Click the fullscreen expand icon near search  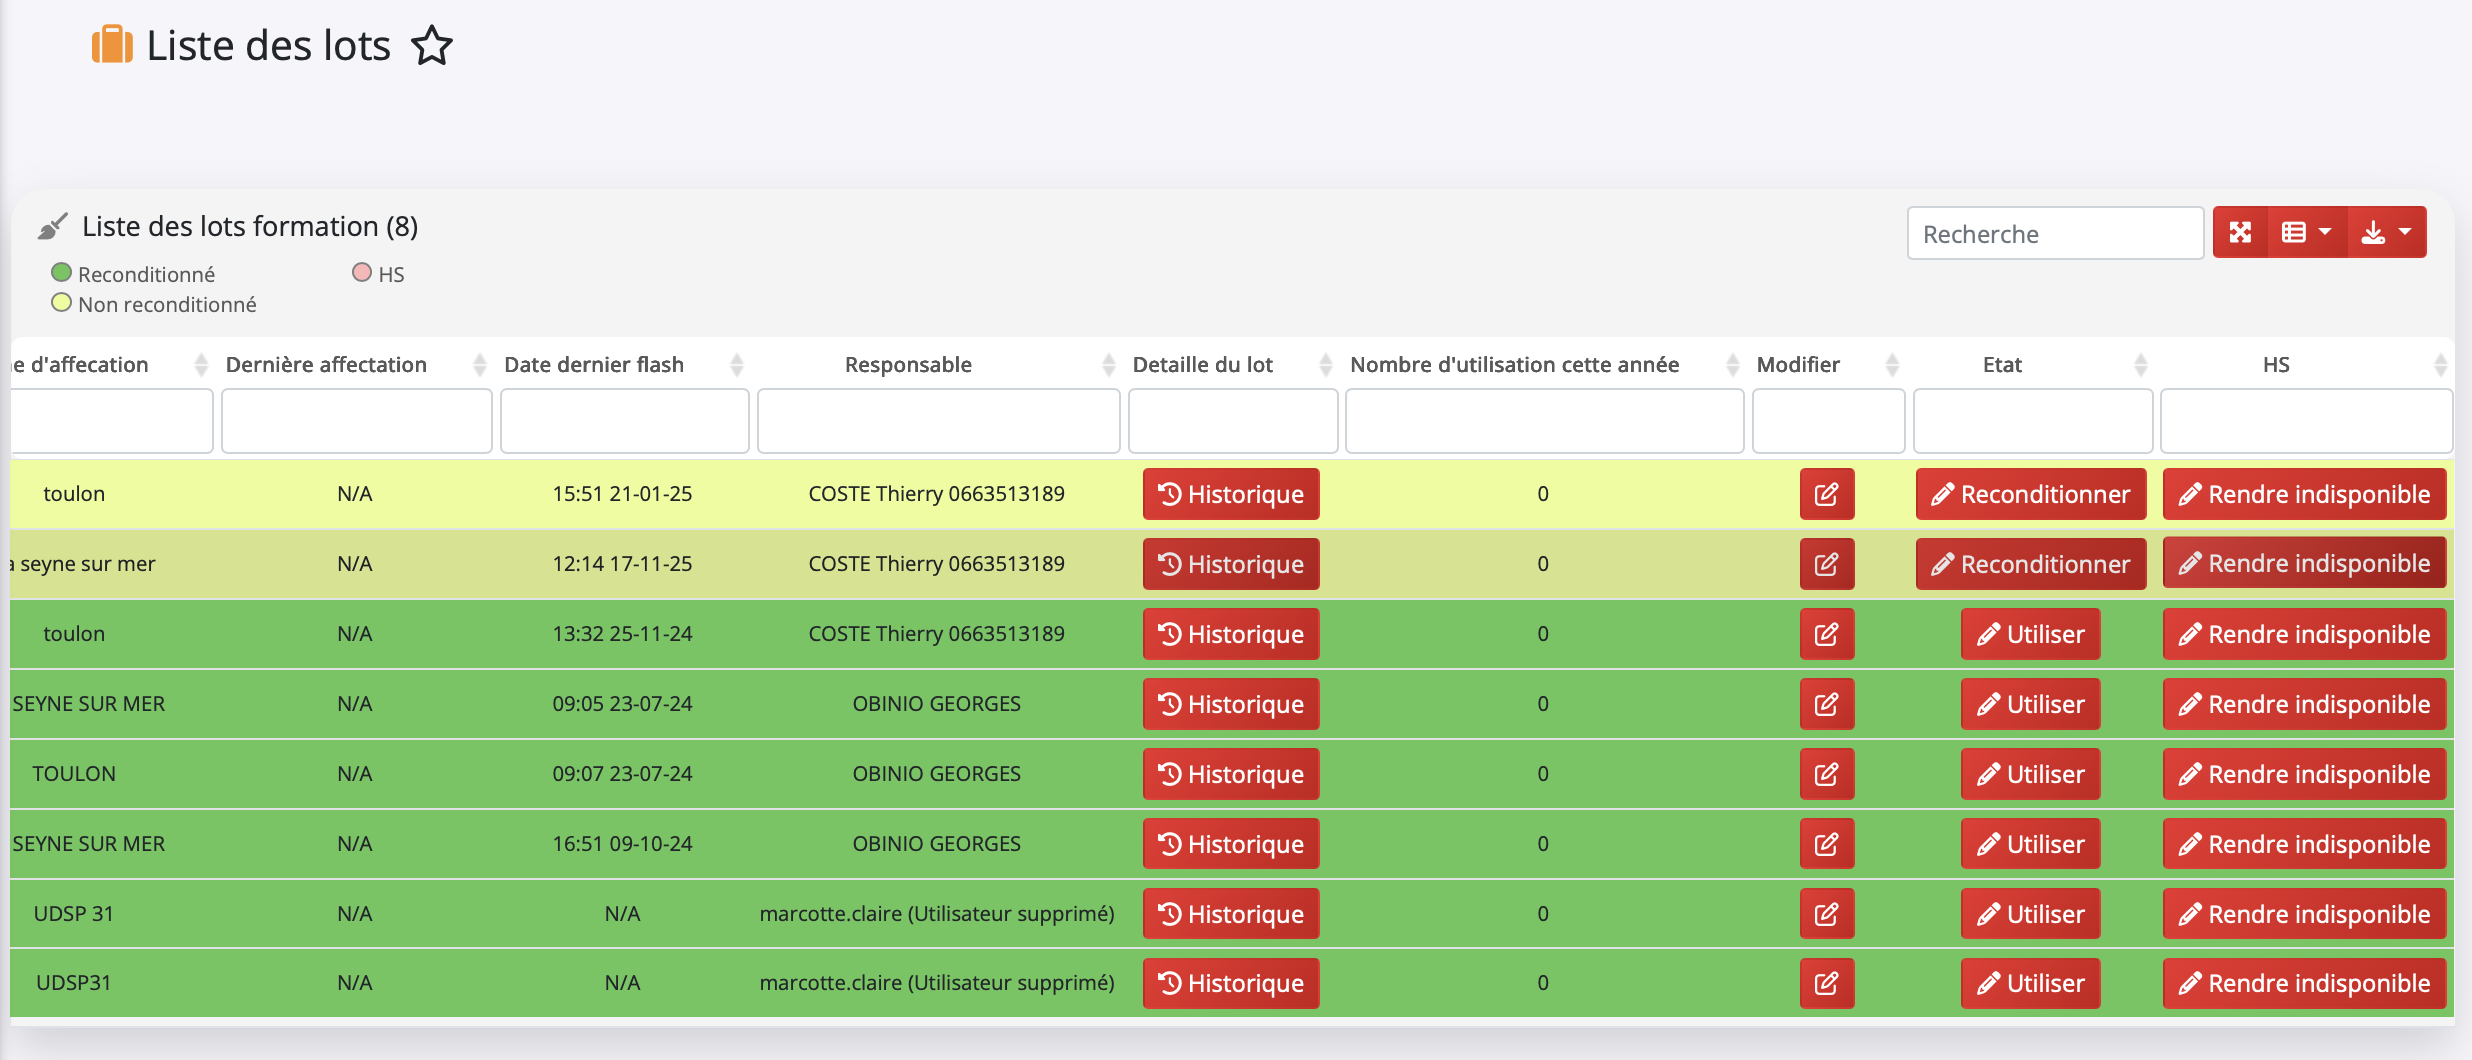tap(2240, 233)
